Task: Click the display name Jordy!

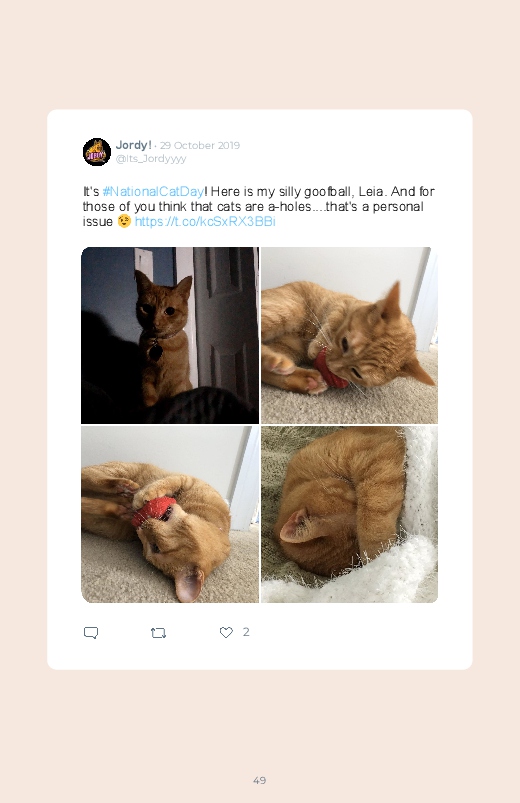Action: click(x=133, y=145)
